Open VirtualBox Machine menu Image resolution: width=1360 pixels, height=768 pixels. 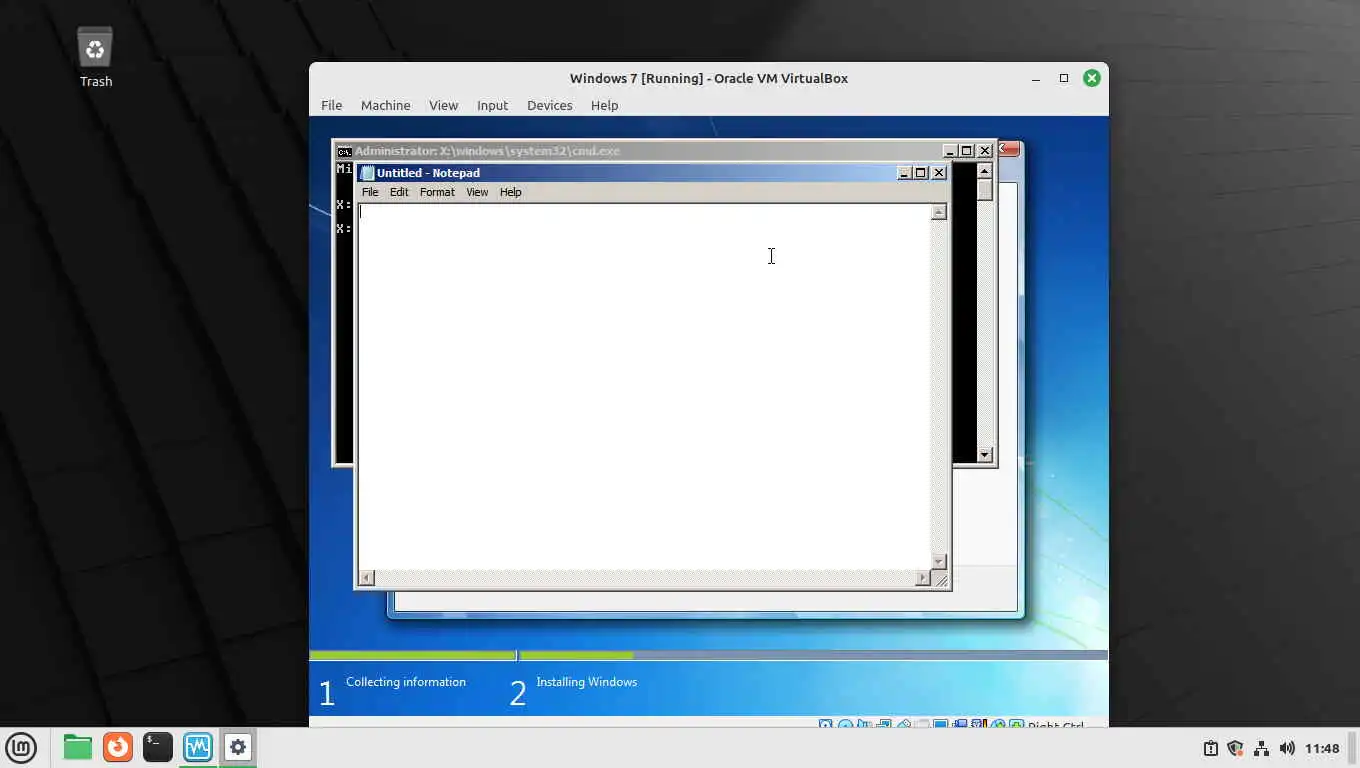(385, 105)
